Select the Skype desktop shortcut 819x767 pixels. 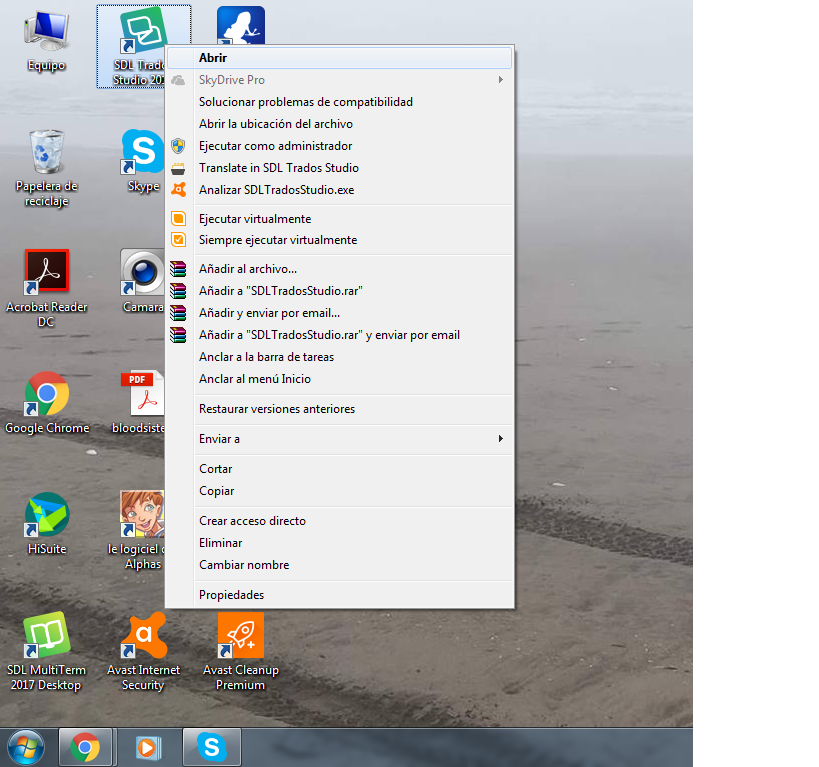point(142,161)
